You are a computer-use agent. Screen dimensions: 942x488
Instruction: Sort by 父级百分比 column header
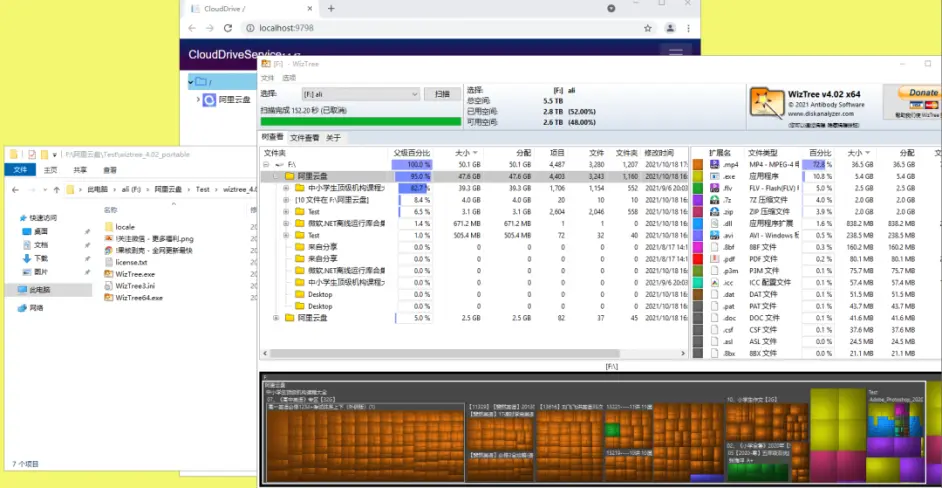tap(412, 153)
